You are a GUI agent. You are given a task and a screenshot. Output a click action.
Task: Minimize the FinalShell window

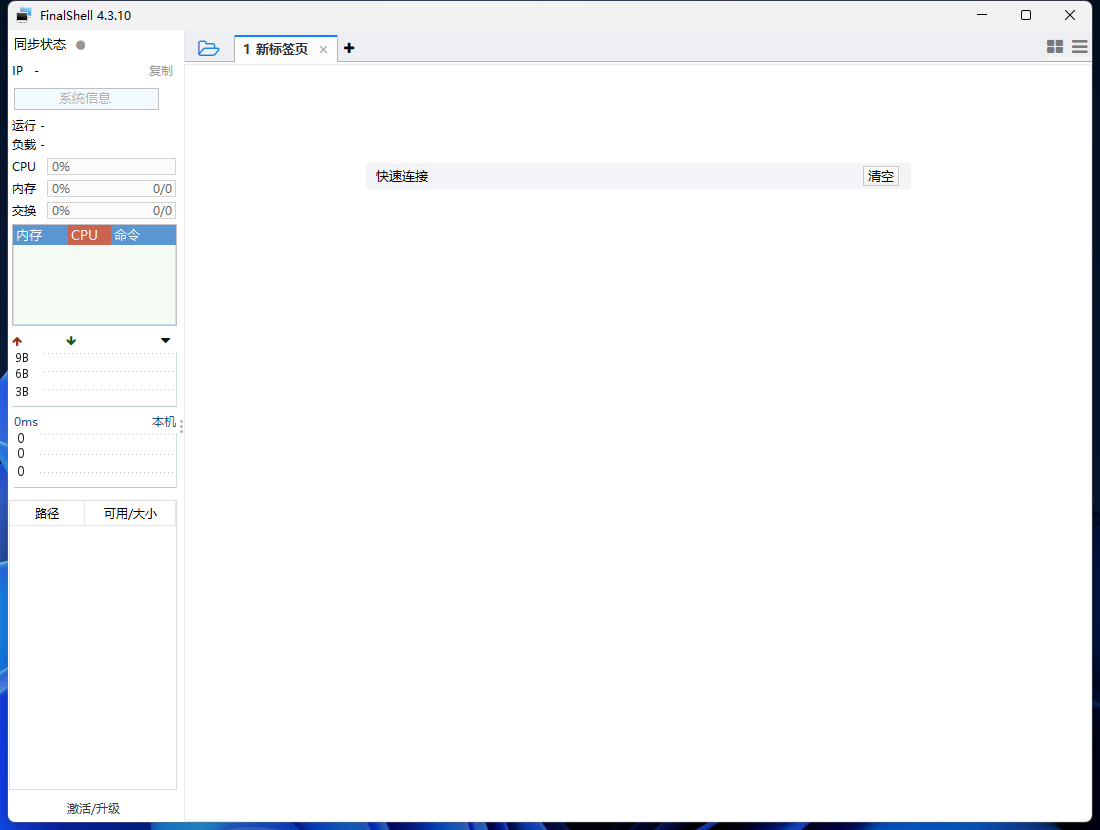click(x=982, y=15)
